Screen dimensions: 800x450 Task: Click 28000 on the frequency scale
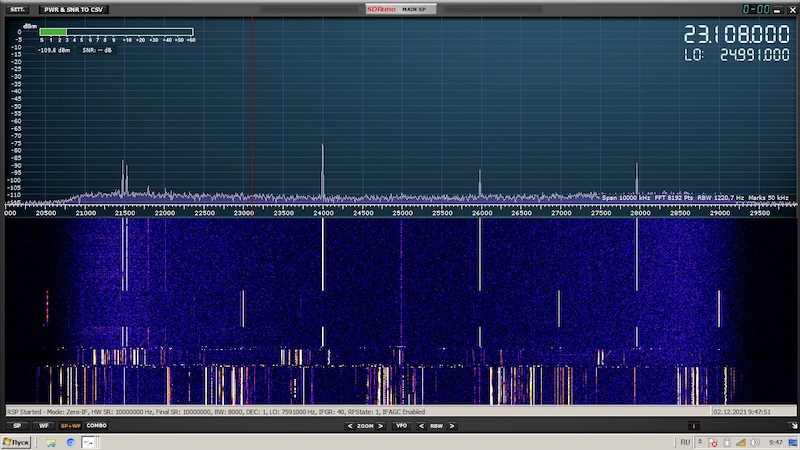point(638,212)
